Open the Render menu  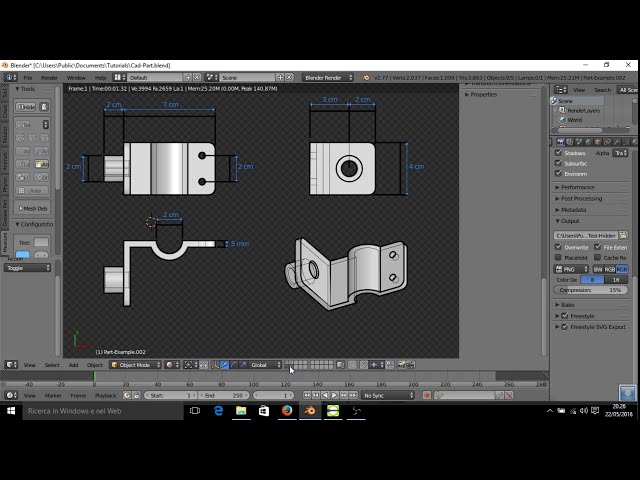coord(49,78)
